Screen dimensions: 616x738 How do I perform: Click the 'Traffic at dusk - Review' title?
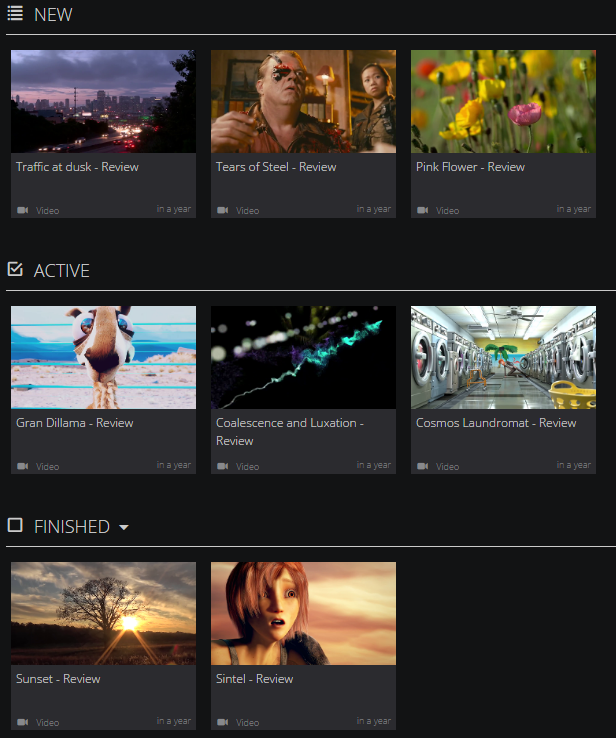(77, 167)
